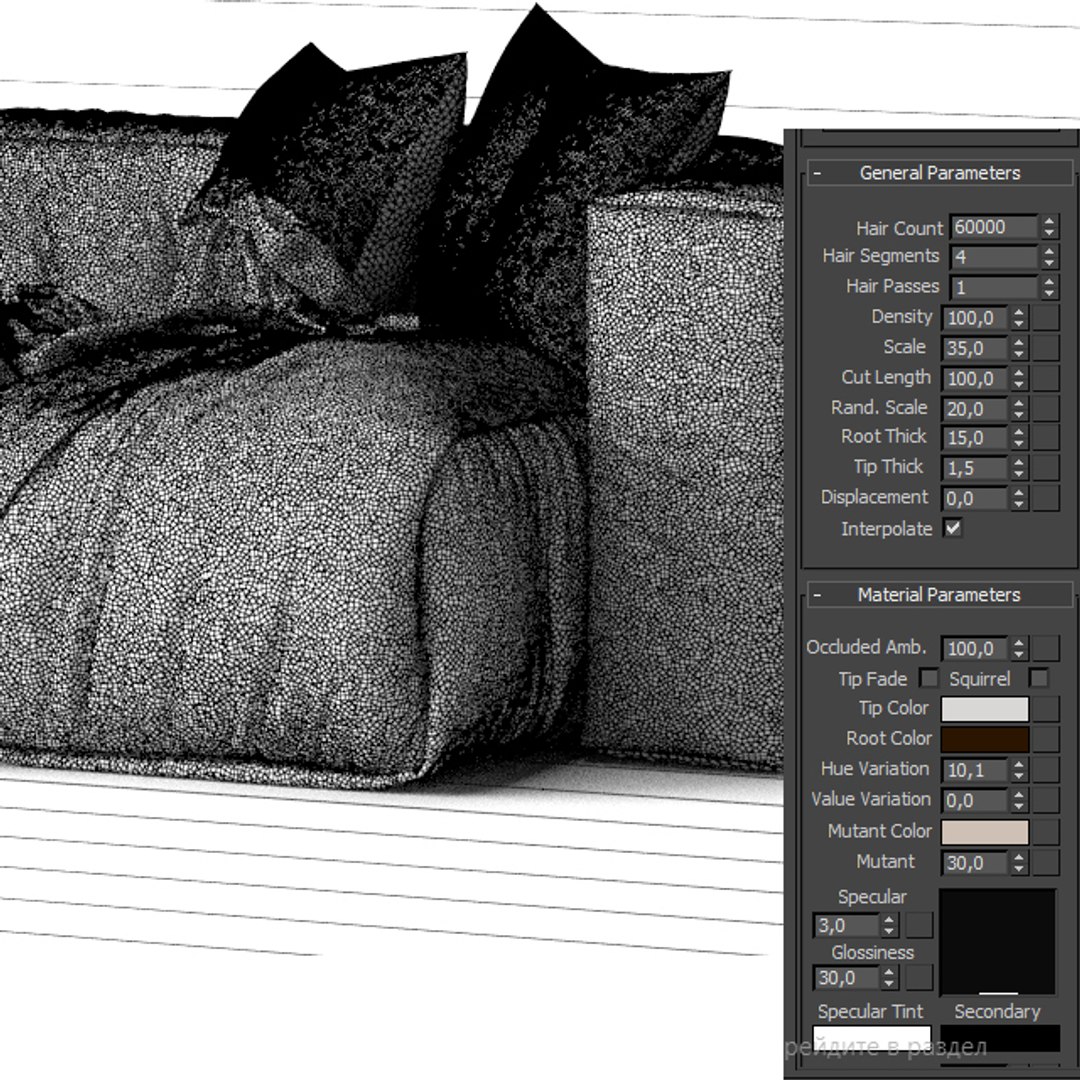Open the Specular Tint white swatch
Screen dimensions: 1080x1080
click(872, 1039)
